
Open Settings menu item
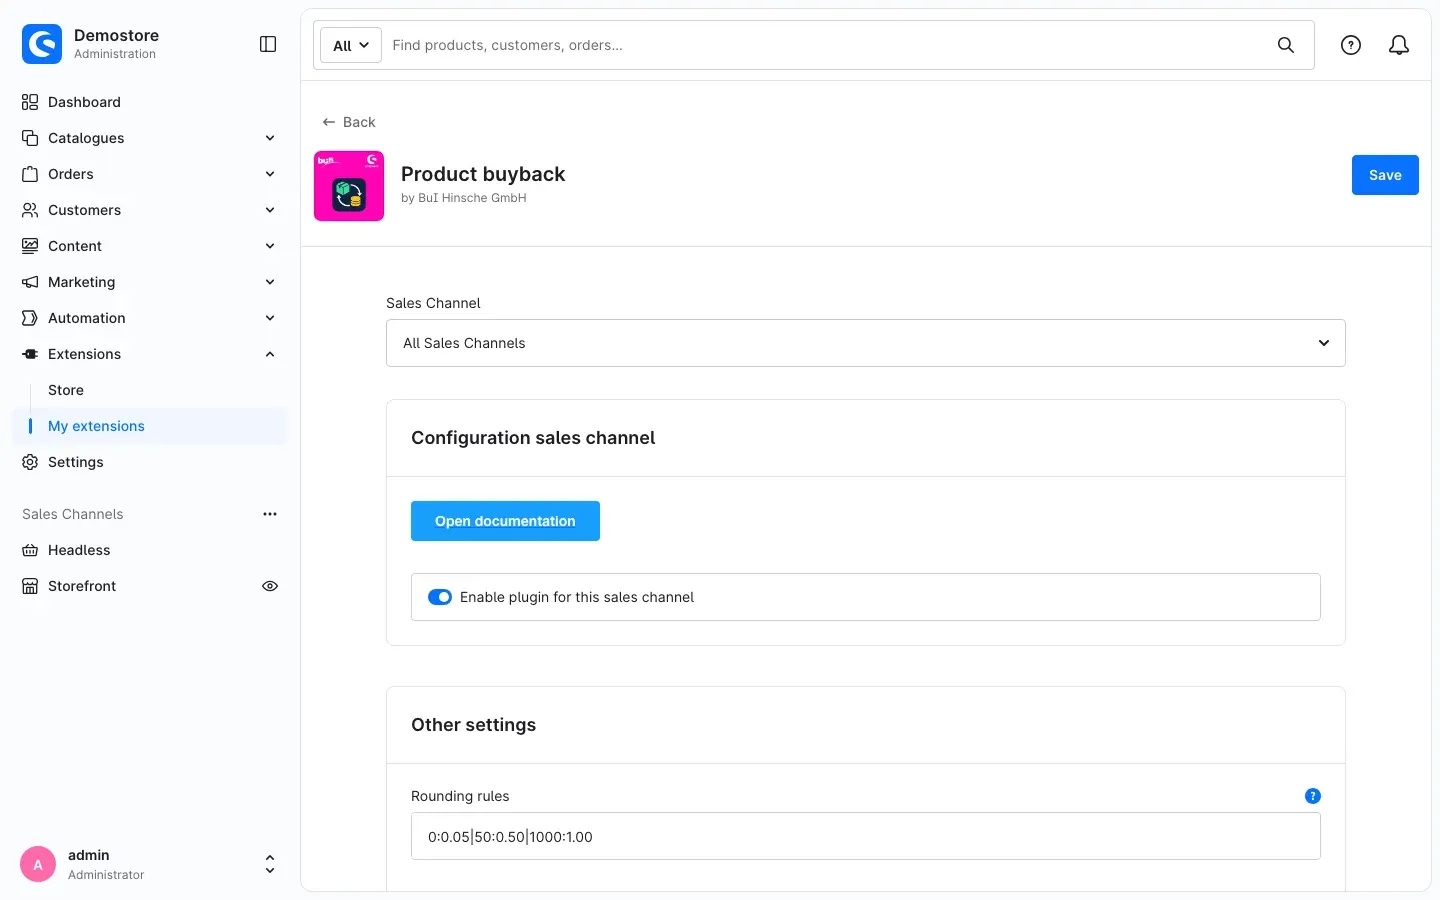[x=150, y=462]
